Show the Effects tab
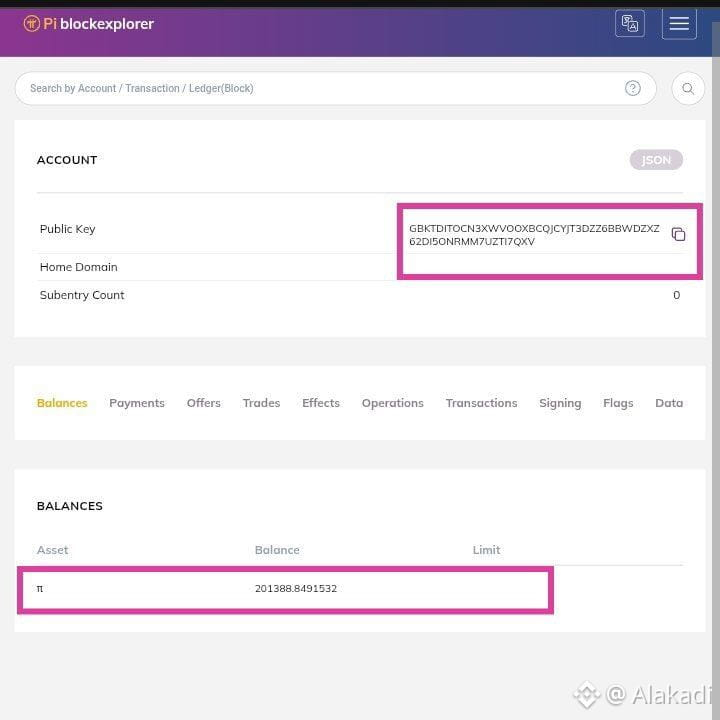 point(321,403)
